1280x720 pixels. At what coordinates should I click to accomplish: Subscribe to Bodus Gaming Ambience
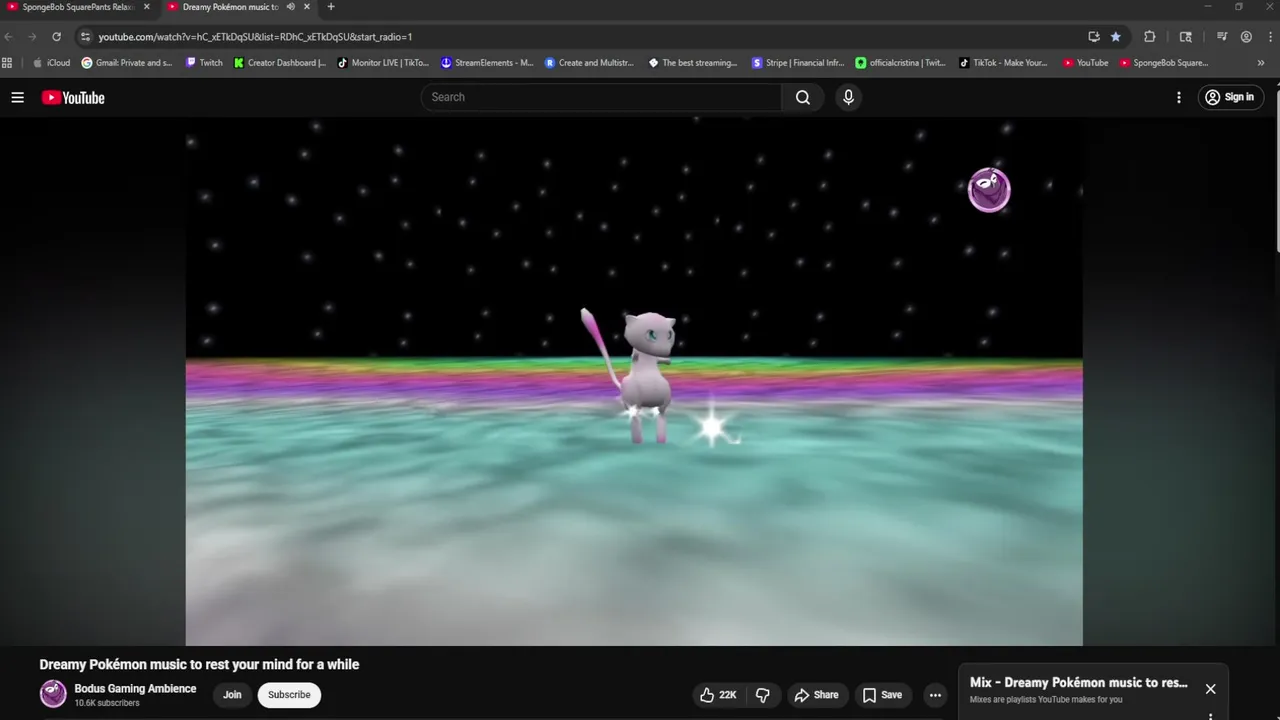click(x=289, y=695)
